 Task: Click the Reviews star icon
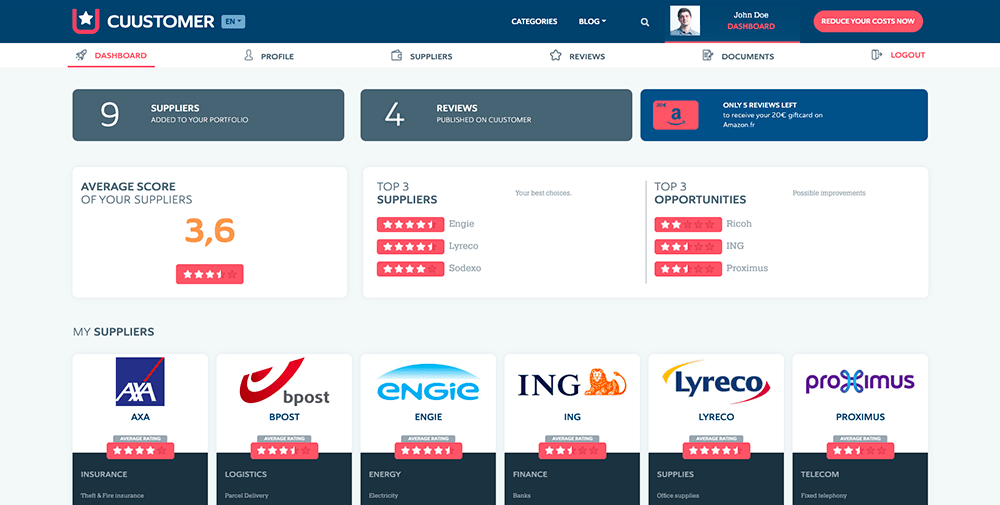tap(556, 56)
